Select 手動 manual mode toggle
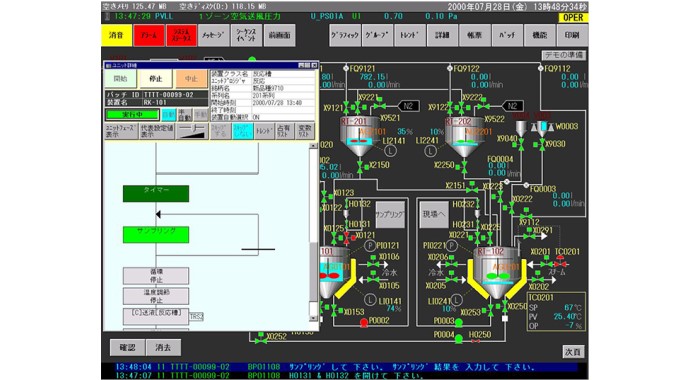This screenshot has width=690, height=380. (201, 115)
